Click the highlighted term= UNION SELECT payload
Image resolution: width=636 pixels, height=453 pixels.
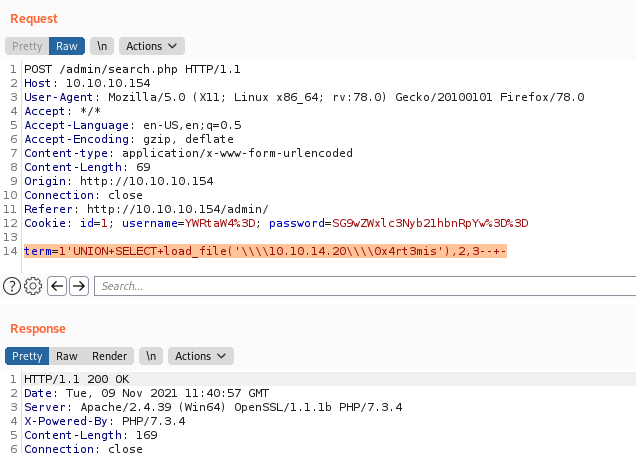coord(265,251)
